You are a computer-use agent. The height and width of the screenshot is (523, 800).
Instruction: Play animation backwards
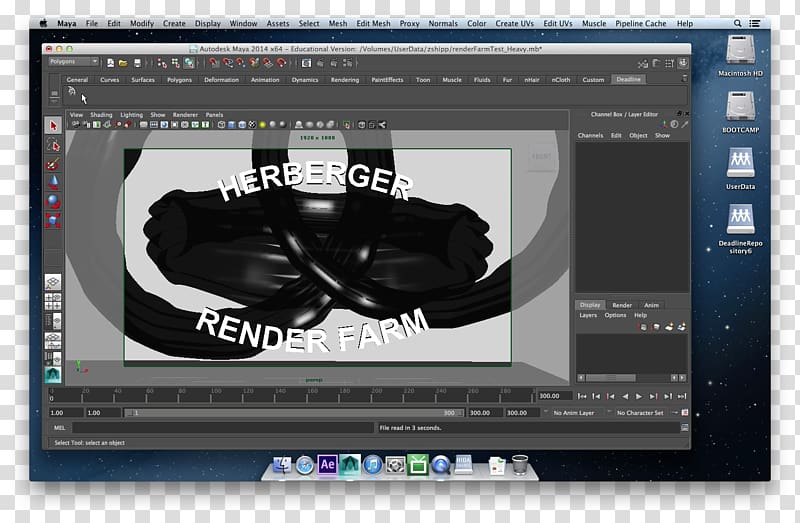click(x=625, y=396)
